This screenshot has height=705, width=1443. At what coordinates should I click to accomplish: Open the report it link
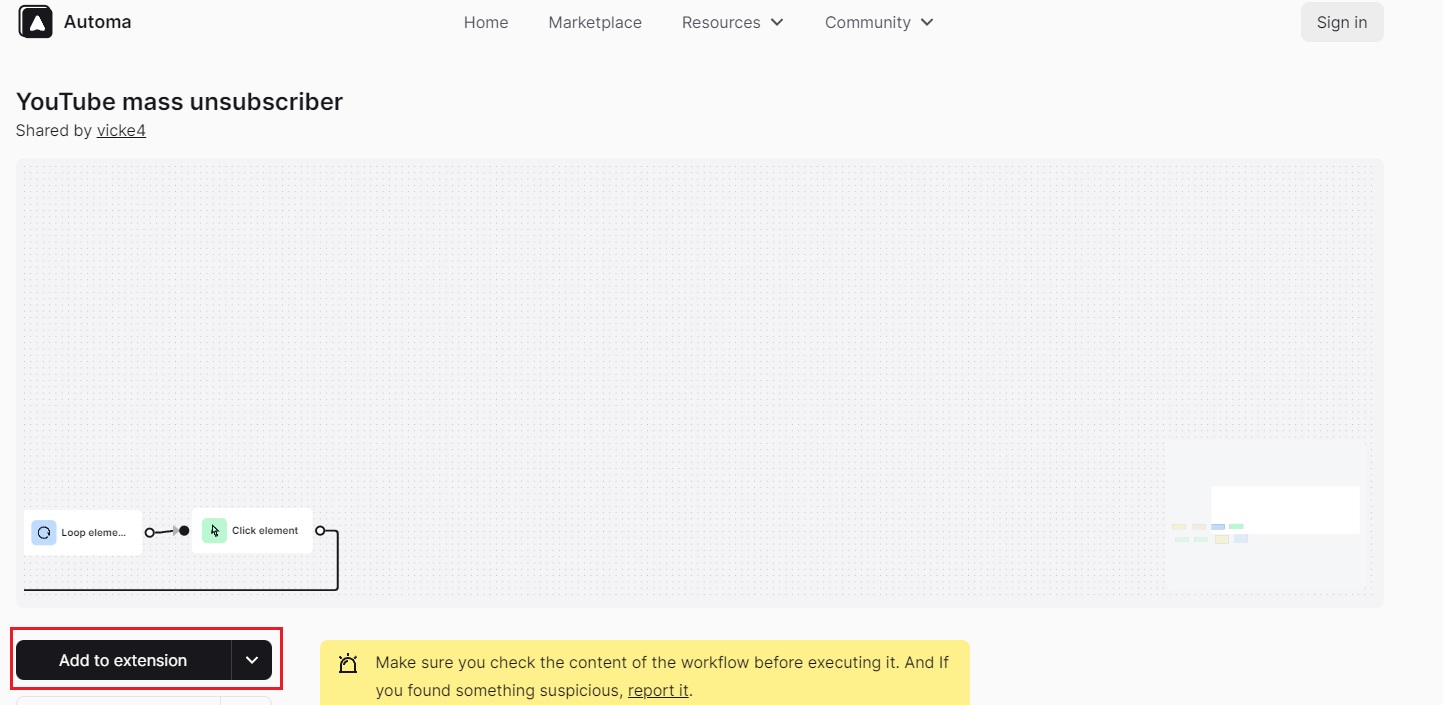(658, 690)
